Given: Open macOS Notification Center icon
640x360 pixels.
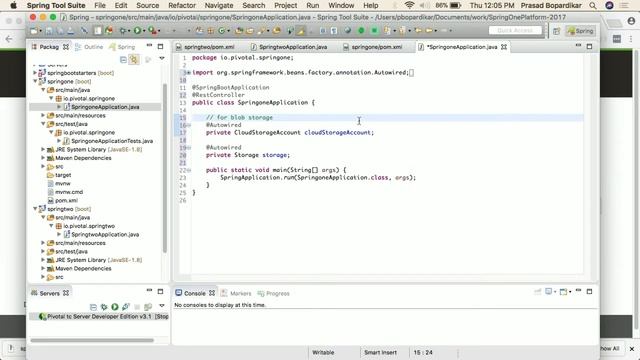Looking at the screenshot, I should click(x=624, y=6).
